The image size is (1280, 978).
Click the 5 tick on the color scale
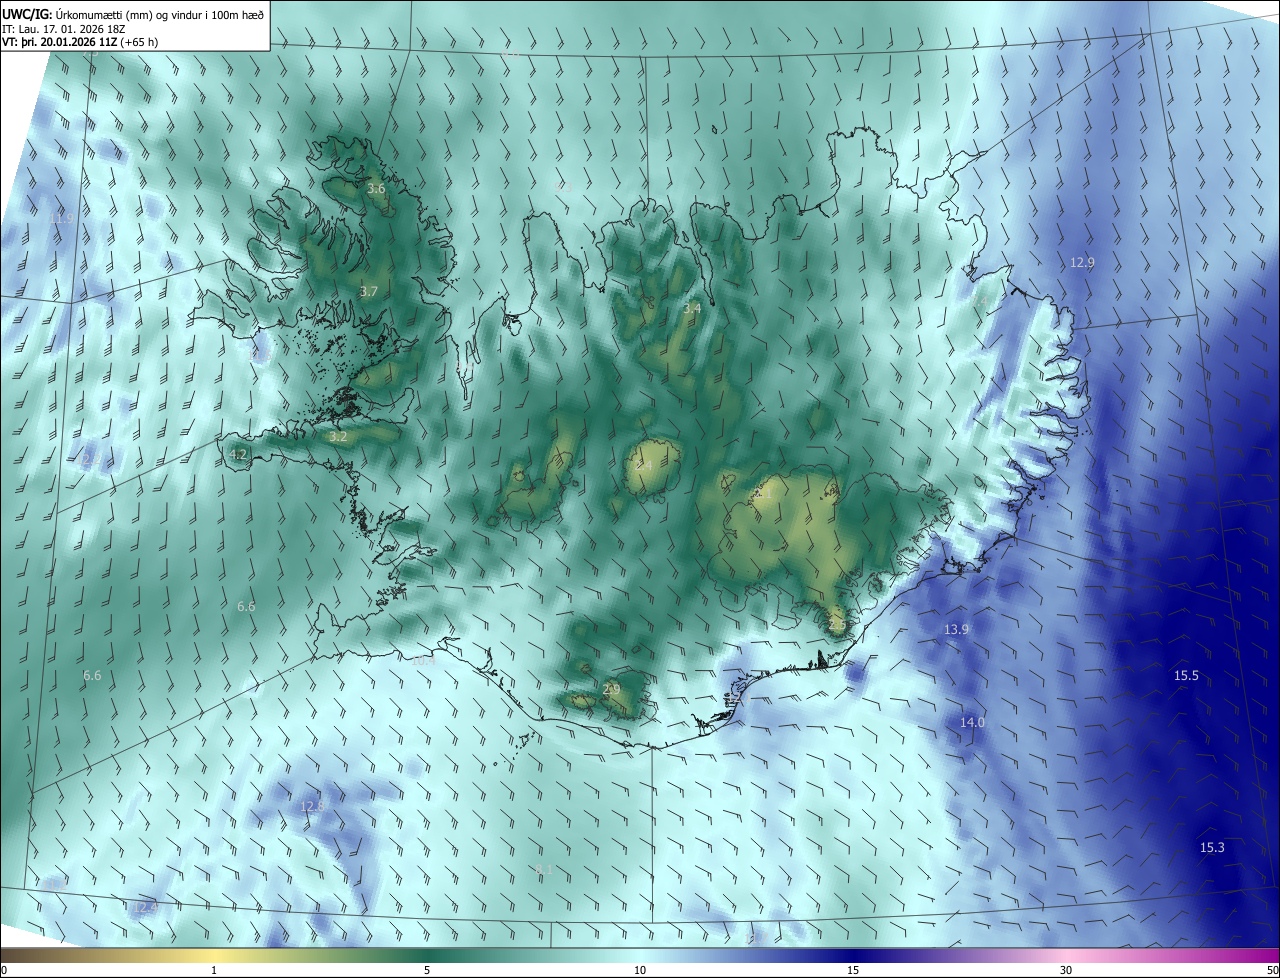coord(427,971)
